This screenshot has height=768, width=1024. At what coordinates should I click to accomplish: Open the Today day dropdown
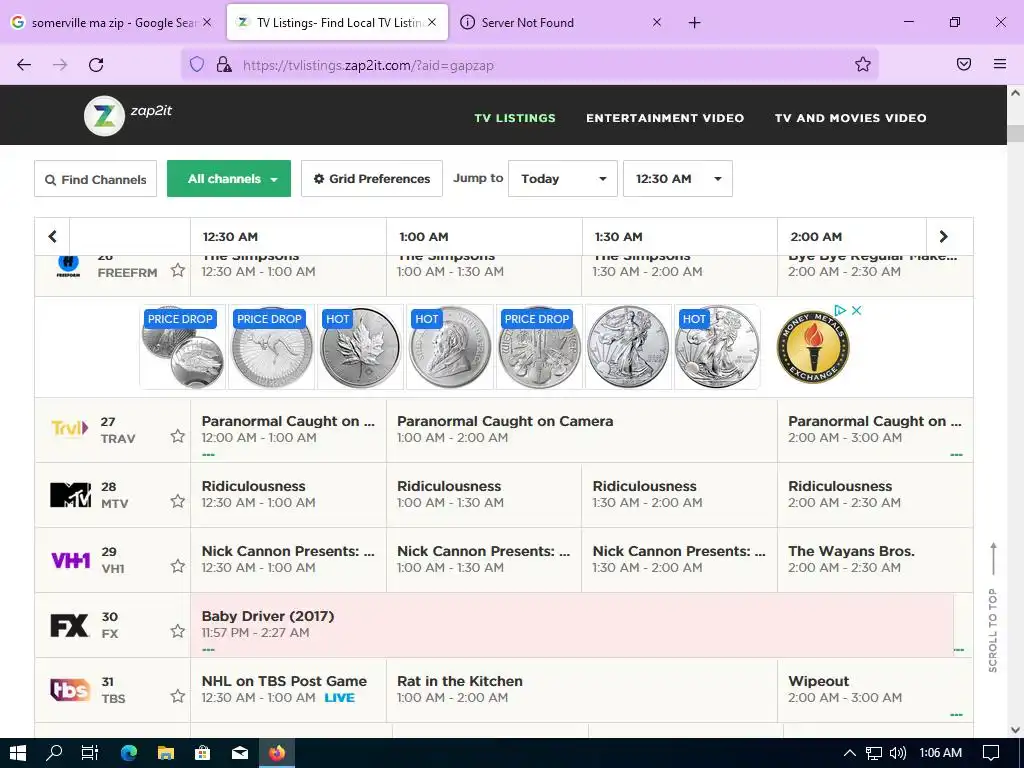tap(562, 178)
